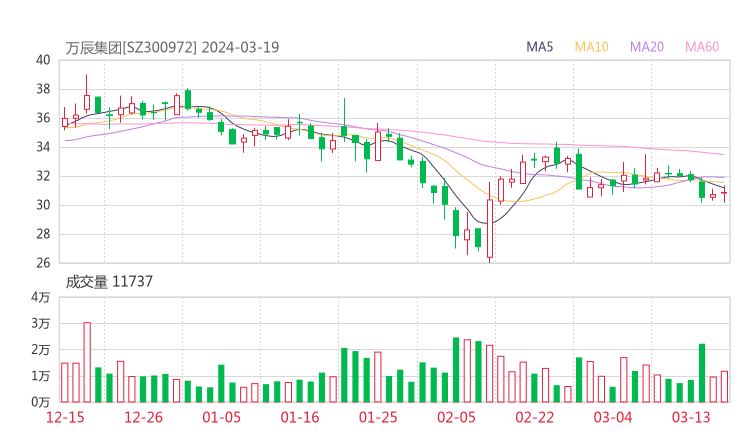
Task: Click the price axis value 32
Action: [x=43, y=176]
